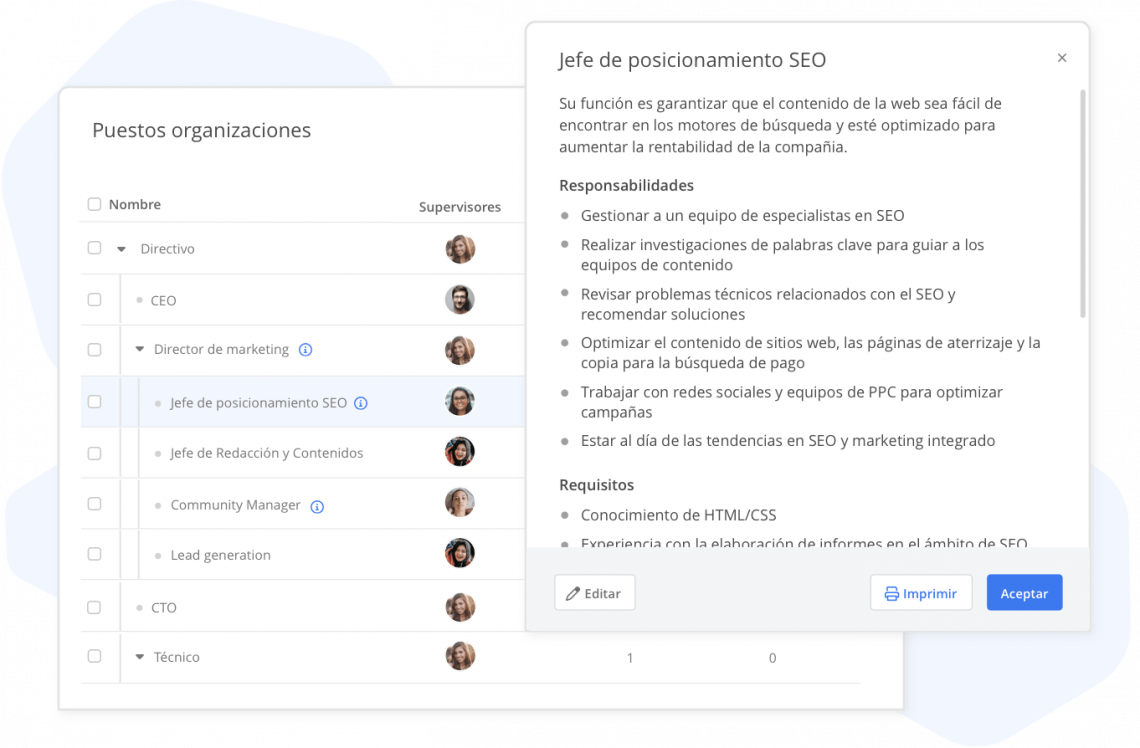Collapse the Técnico branch arrow
This screenshot has width=1140, height=748.
click(140, 657)
